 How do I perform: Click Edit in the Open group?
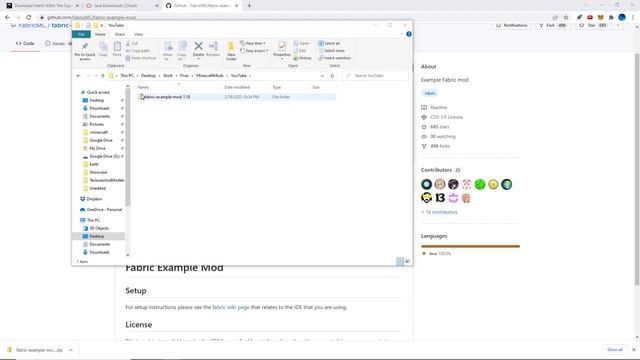coord(300,51)
